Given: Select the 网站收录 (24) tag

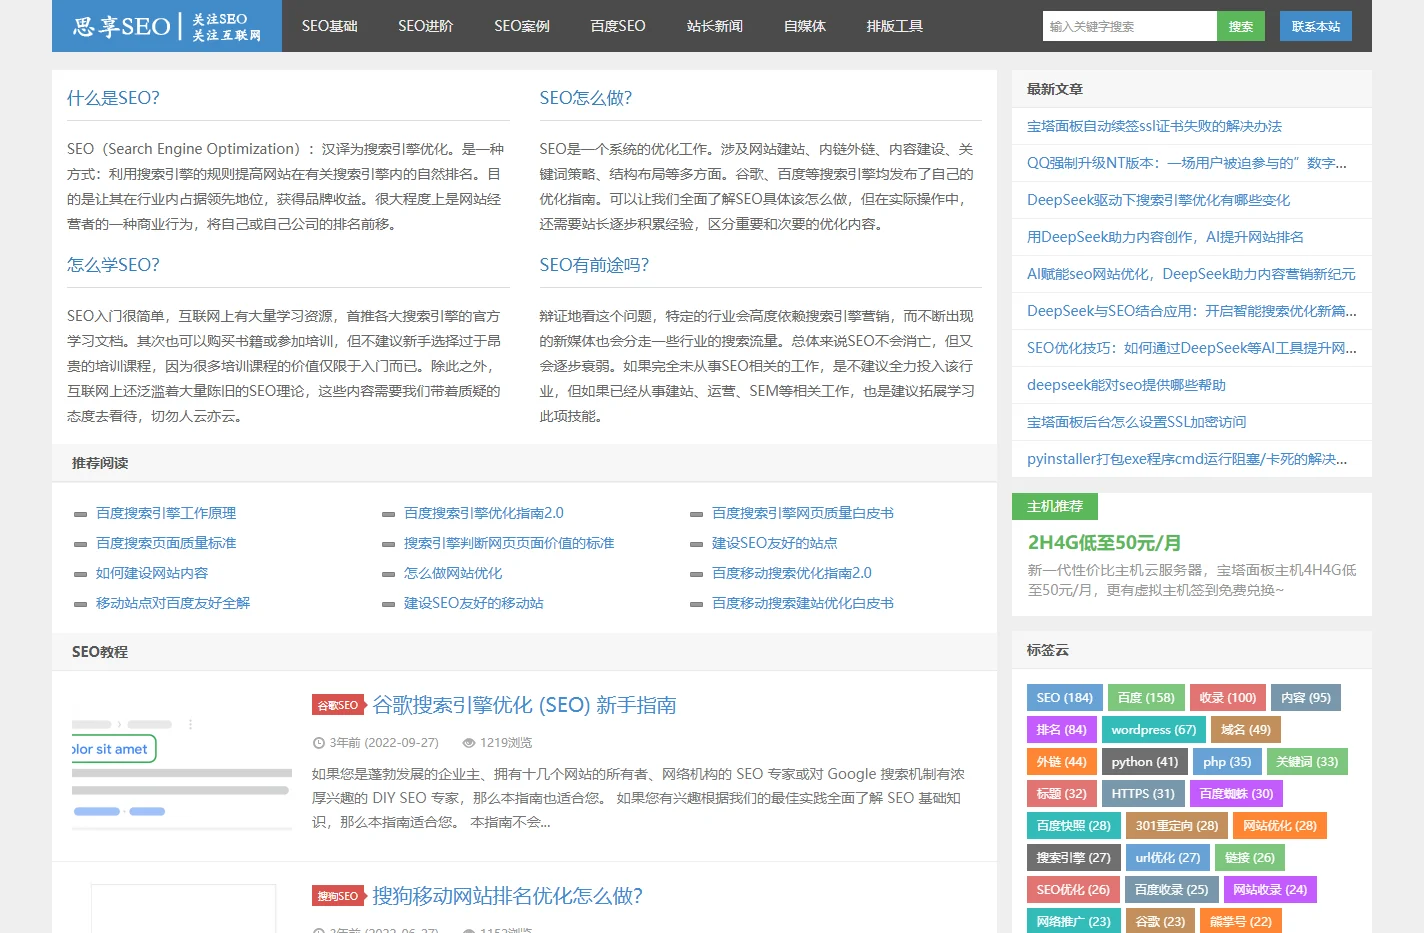Looking at the screenshot, I should pyautogui.click(x=1270, y=890).
